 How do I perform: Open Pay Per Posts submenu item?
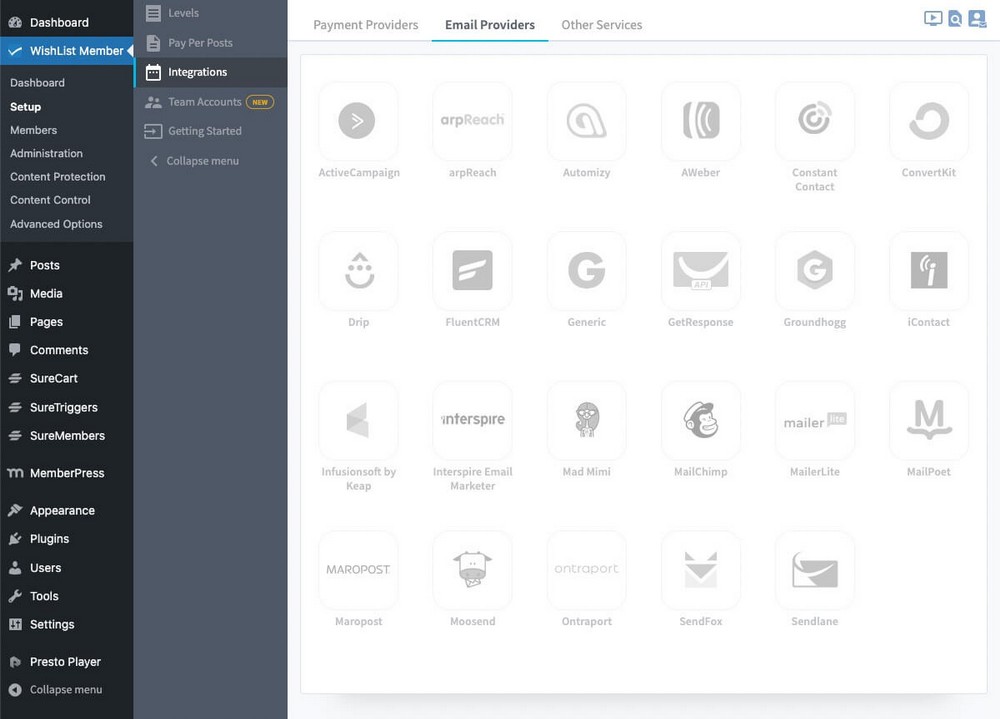point(210,43)
